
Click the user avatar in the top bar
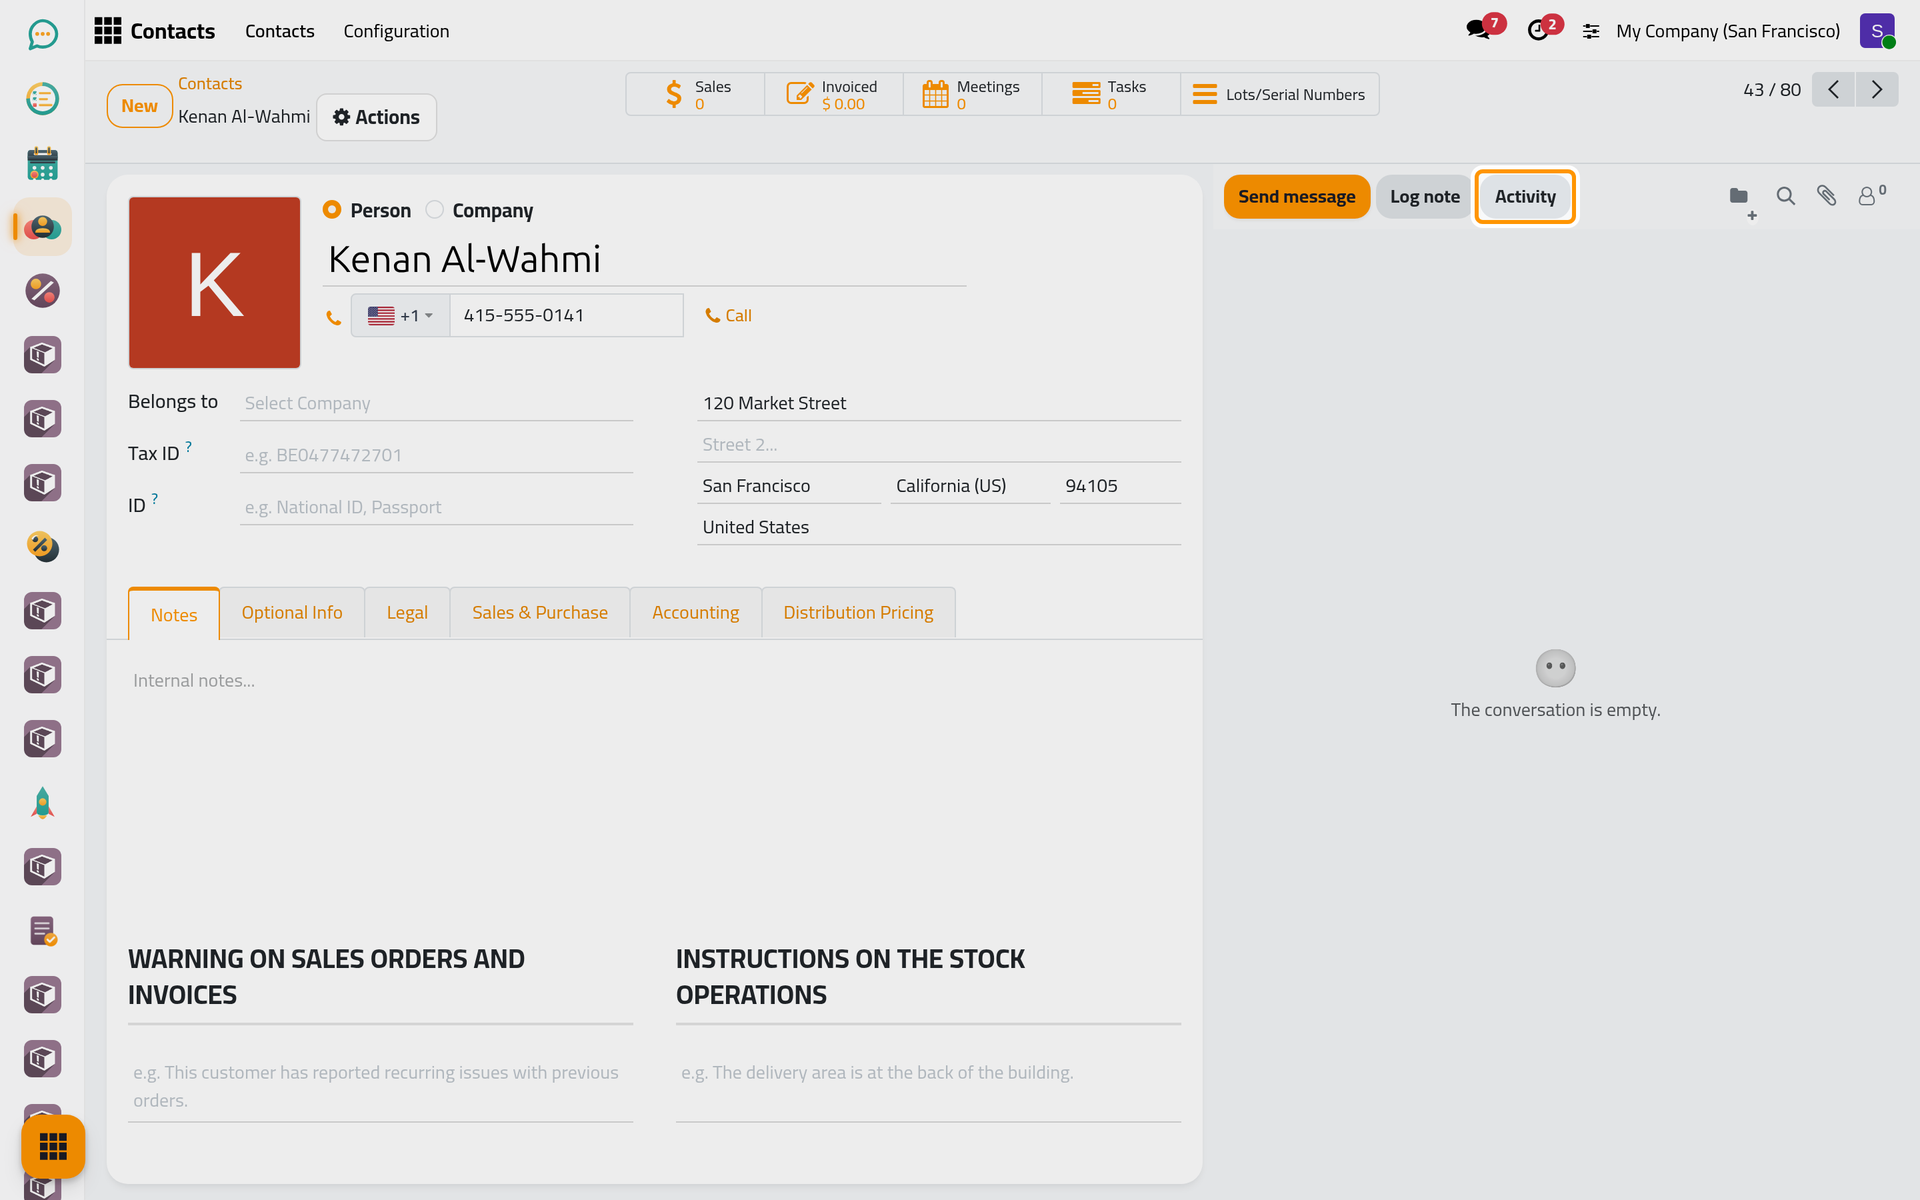(1877, 31)
